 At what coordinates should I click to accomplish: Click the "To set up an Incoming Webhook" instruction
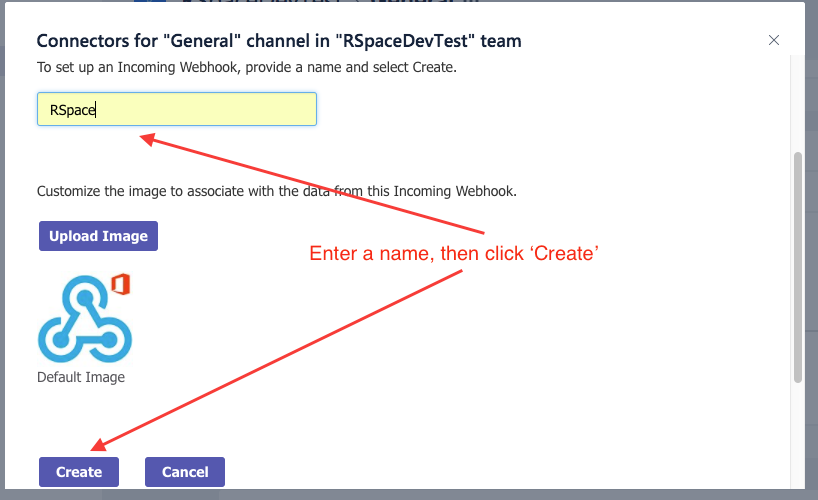(247, 67)
